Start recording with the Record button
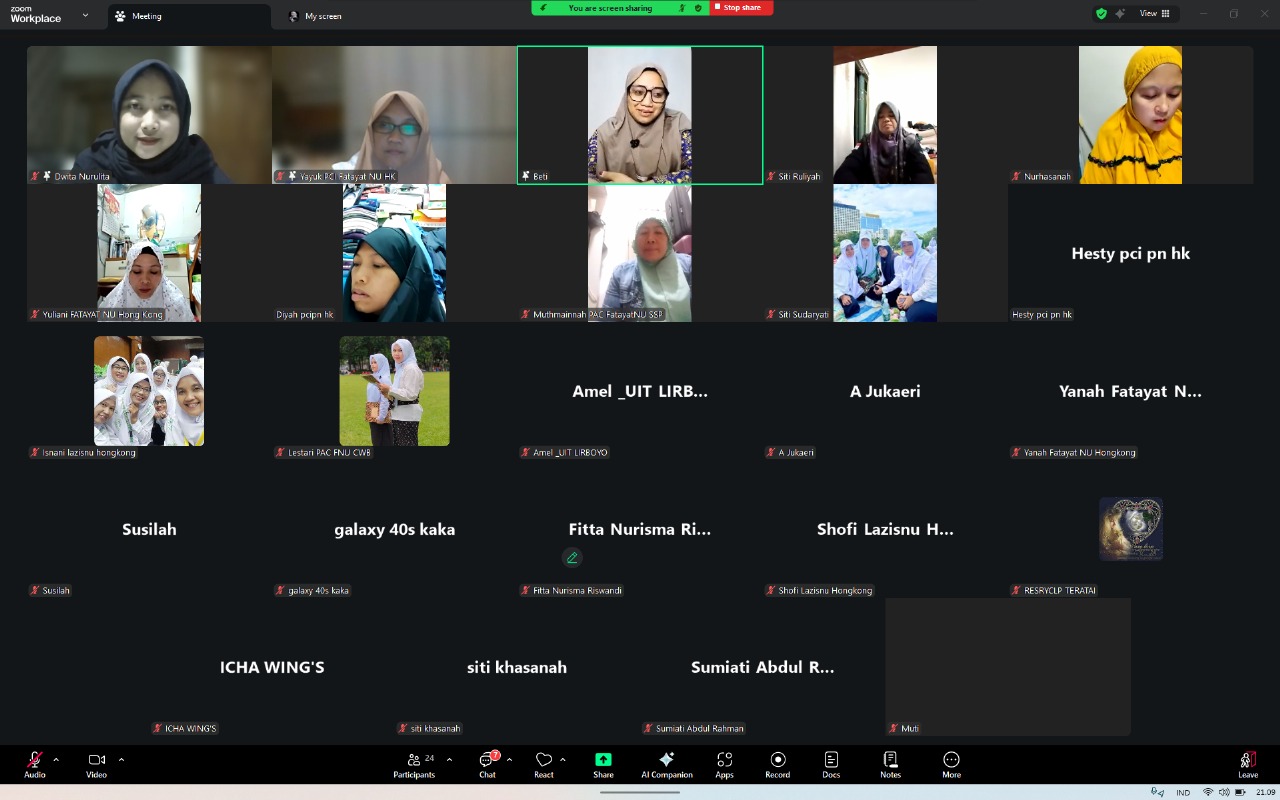Viewport: 1280px width, 800px height. click(777, 764)
